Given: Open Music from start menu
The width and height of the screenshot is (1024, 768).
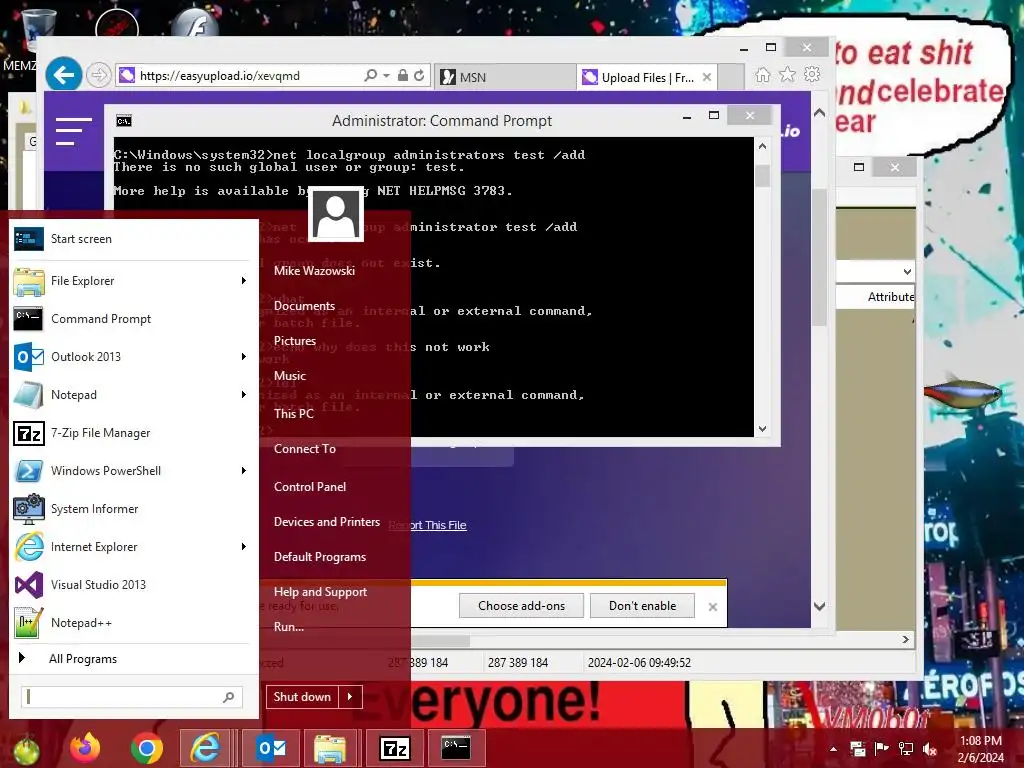Looking at the screenshot, I should (290, 376).
